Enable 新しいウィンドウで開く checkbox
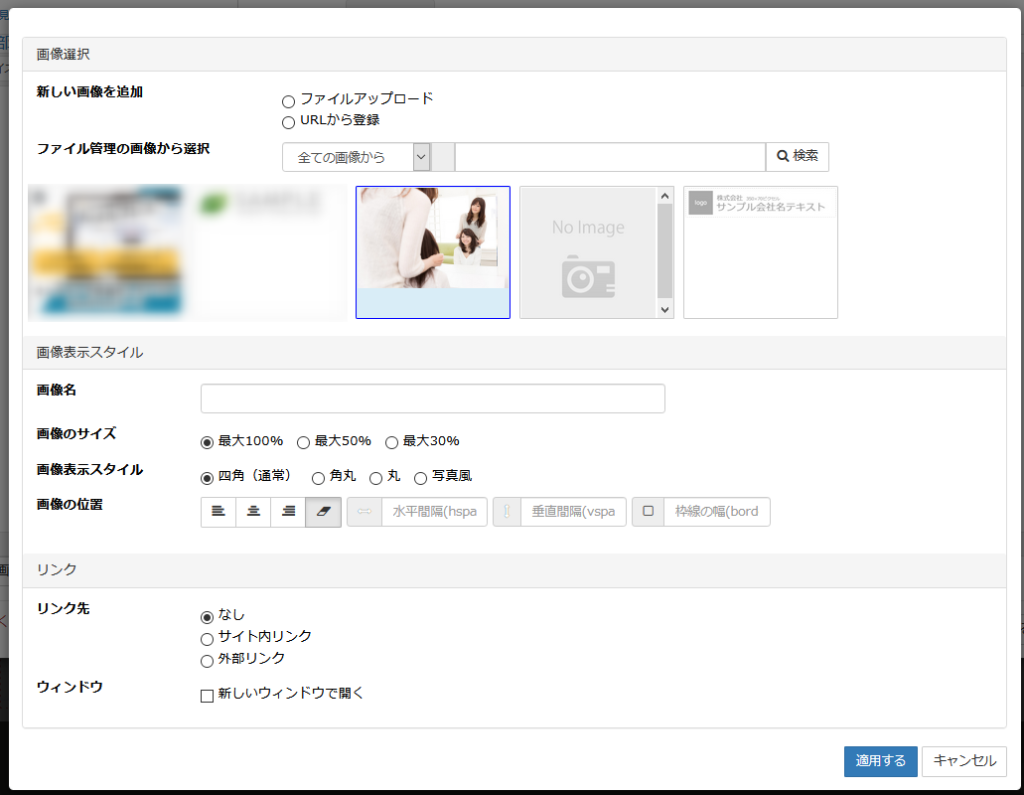Screen dimensions: 1024x795 208,696
